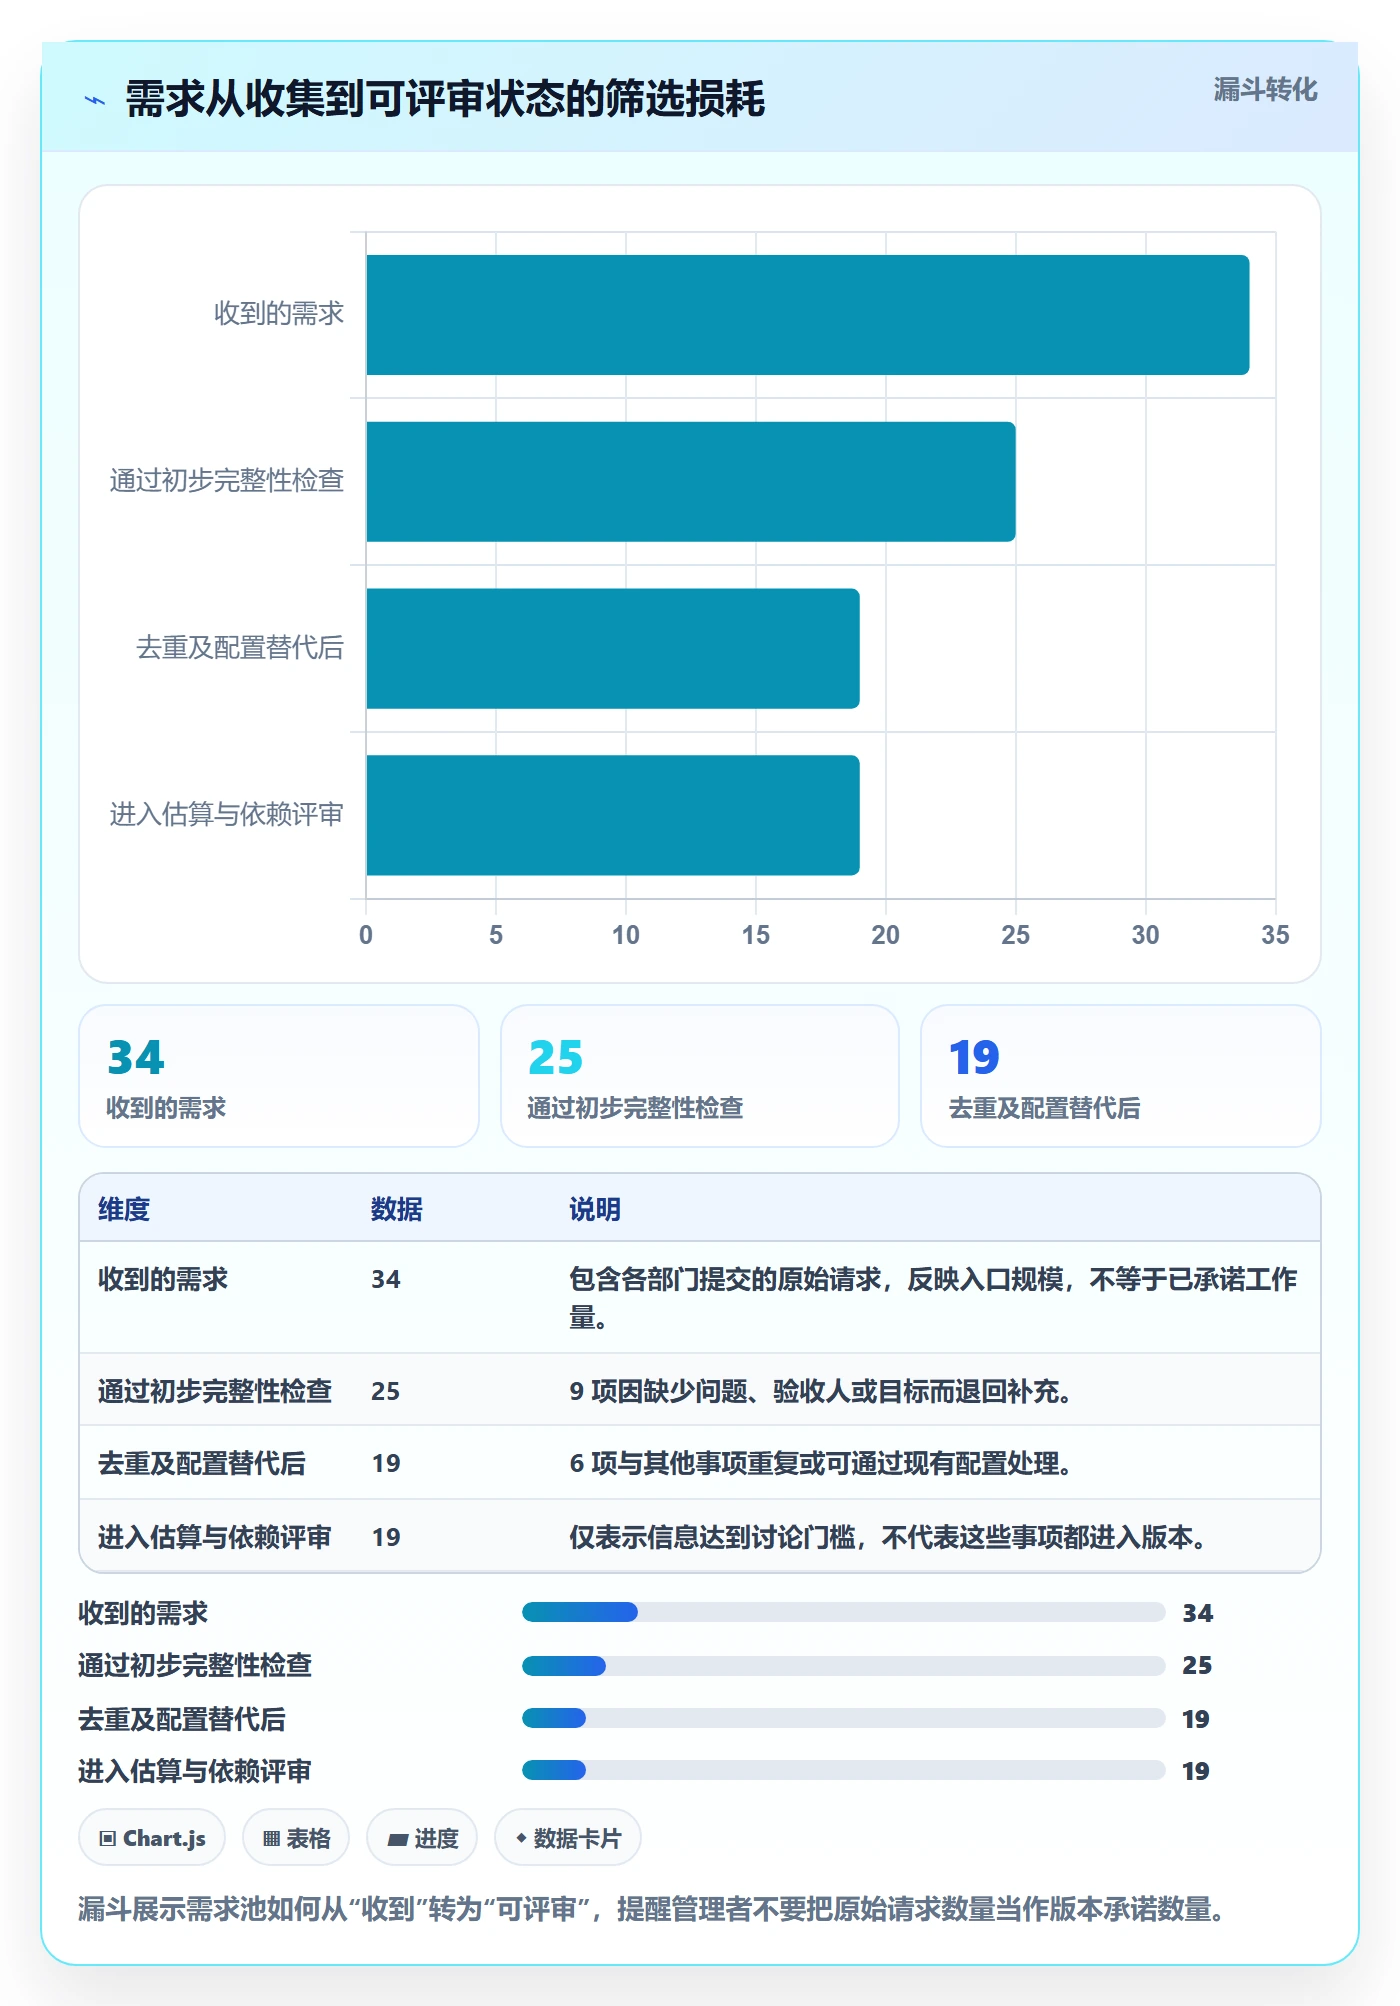Select the 进度 tag chip
Screen dimensions: 1400x2006
(422, 1838)
